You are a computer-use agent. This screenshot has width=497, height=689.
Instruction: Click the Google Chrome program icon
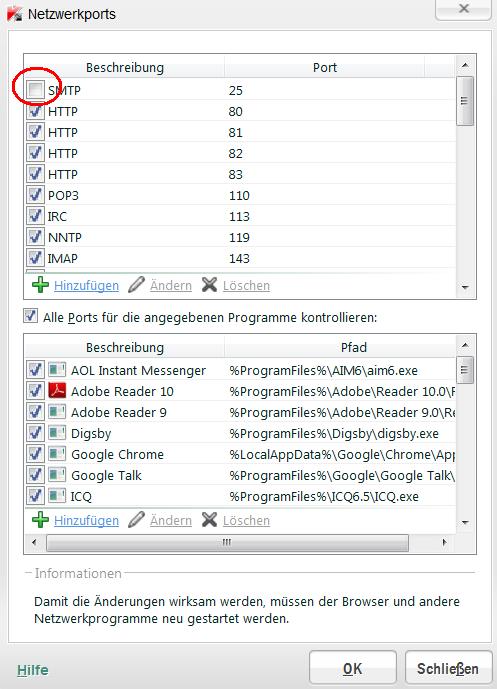[57, 453]
